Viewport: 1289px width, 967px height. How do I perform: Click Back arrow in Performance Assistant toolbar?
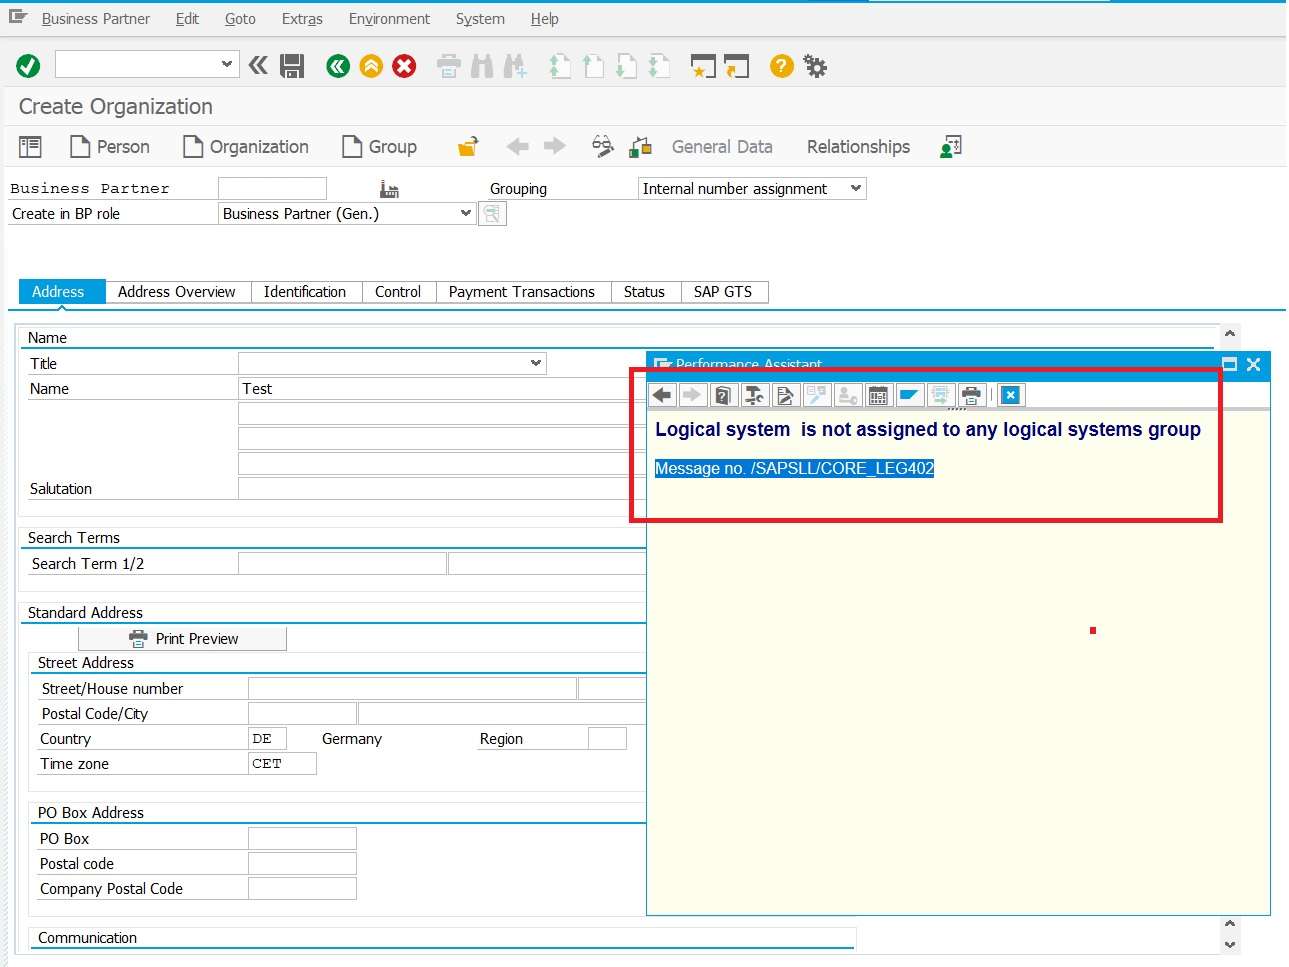click(662, 395)
